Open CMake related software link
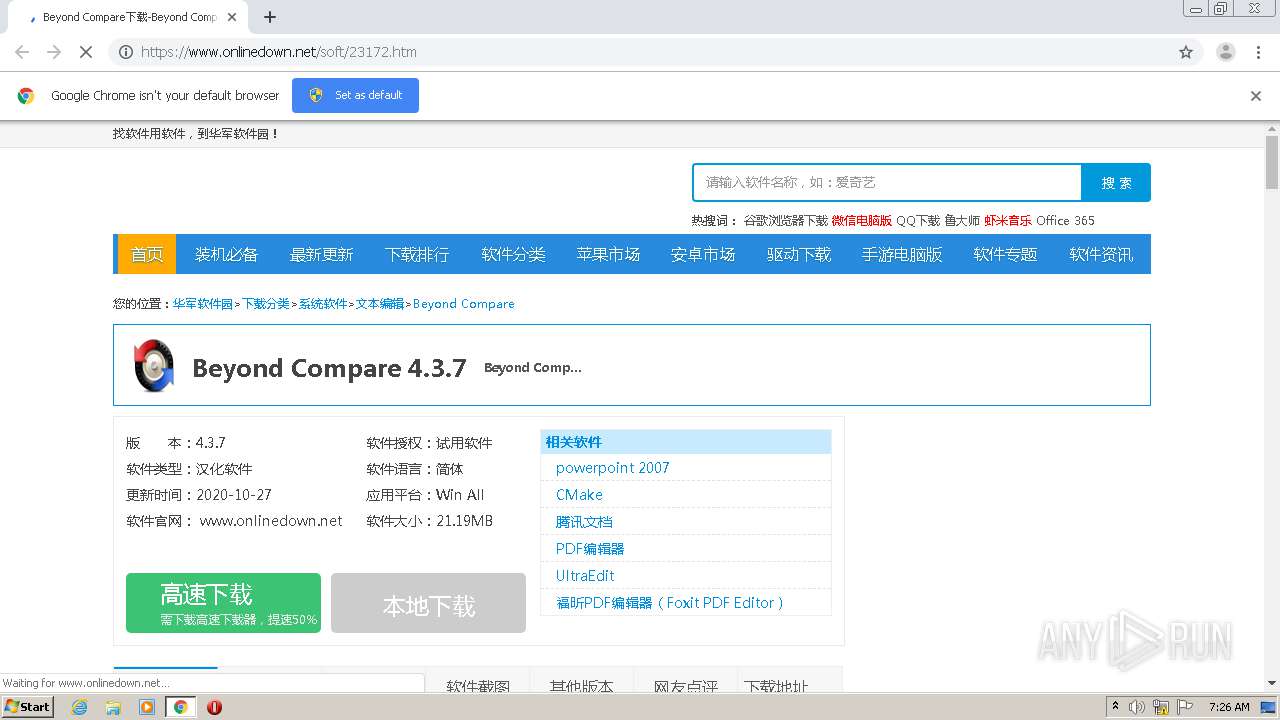 579,495
